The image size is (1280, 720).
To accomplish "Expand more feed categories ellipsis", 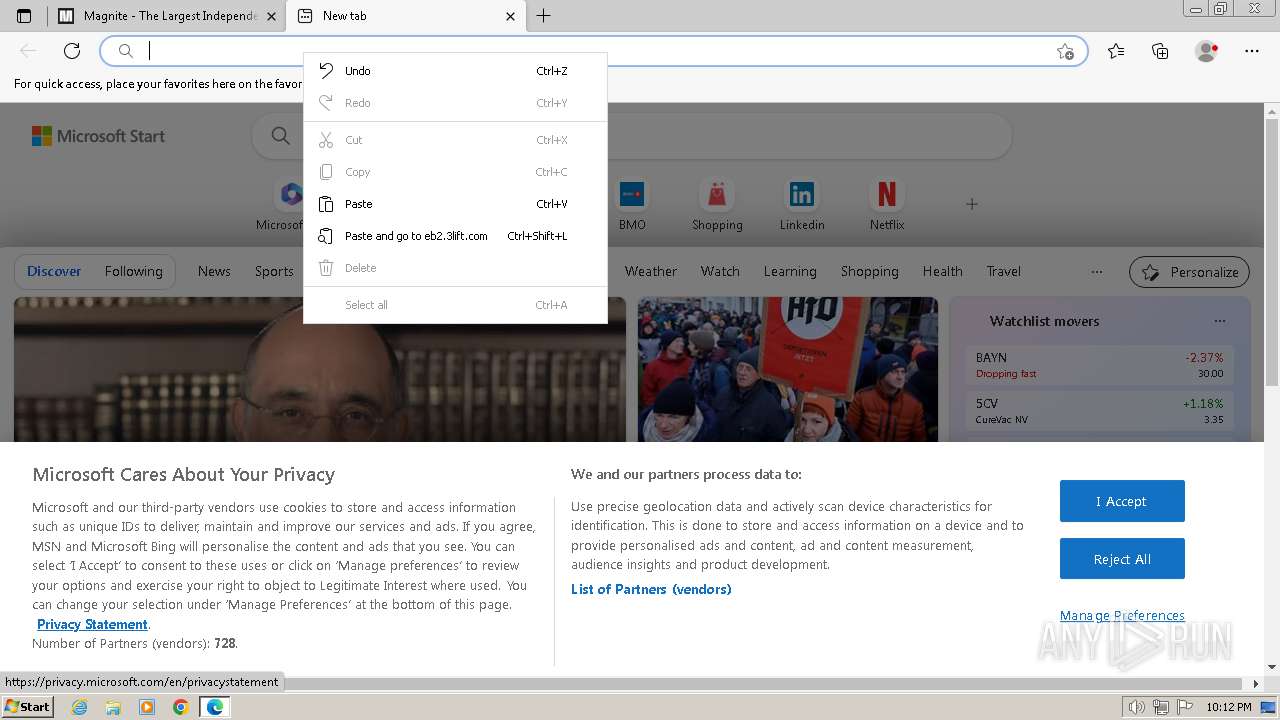I will [x=1096, y=271].
